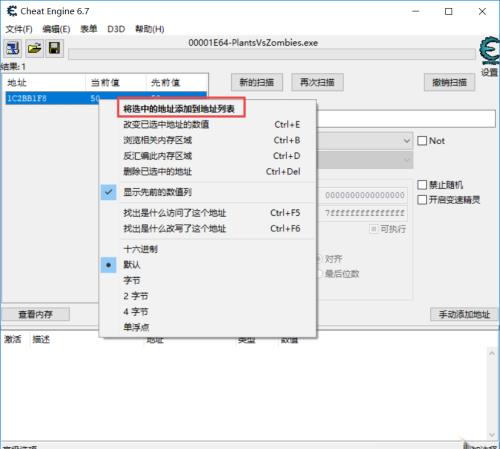Image resolution: width=500 pixels, height=449 pixels.
Task: Close the Cheat Engine window
Action: coord(482,11)
